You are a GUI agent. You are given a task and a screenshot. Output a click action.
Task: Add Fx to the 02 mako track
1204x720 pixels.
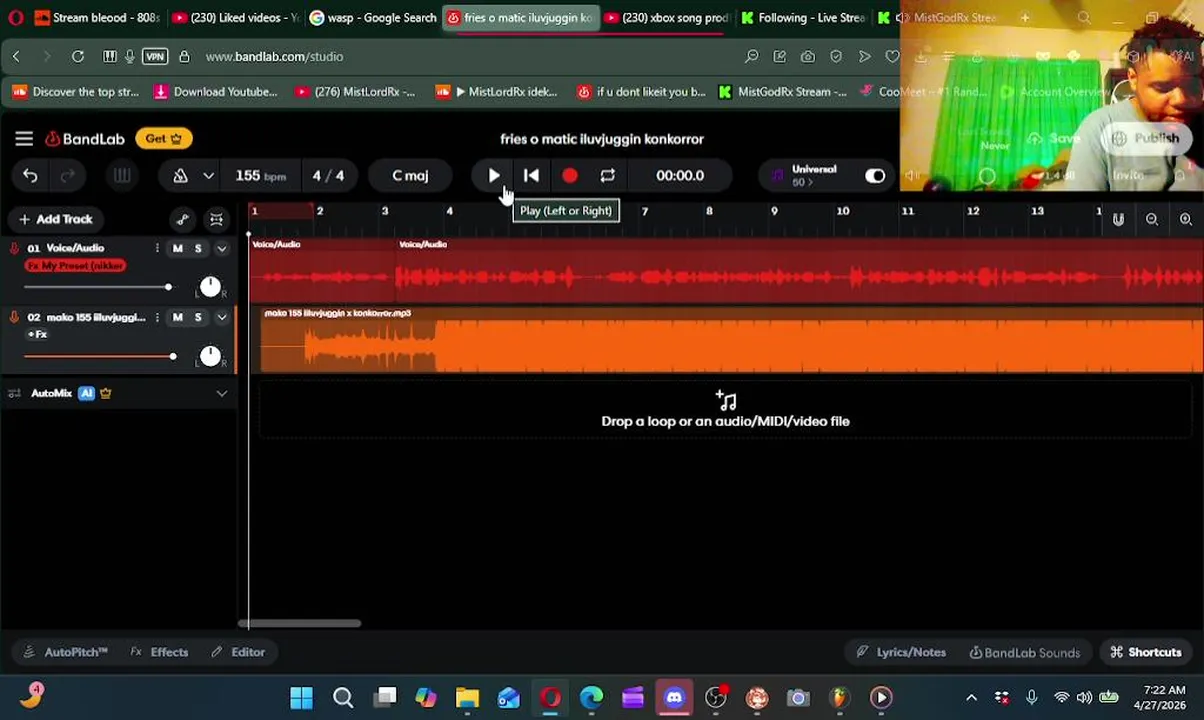[38, 334]
